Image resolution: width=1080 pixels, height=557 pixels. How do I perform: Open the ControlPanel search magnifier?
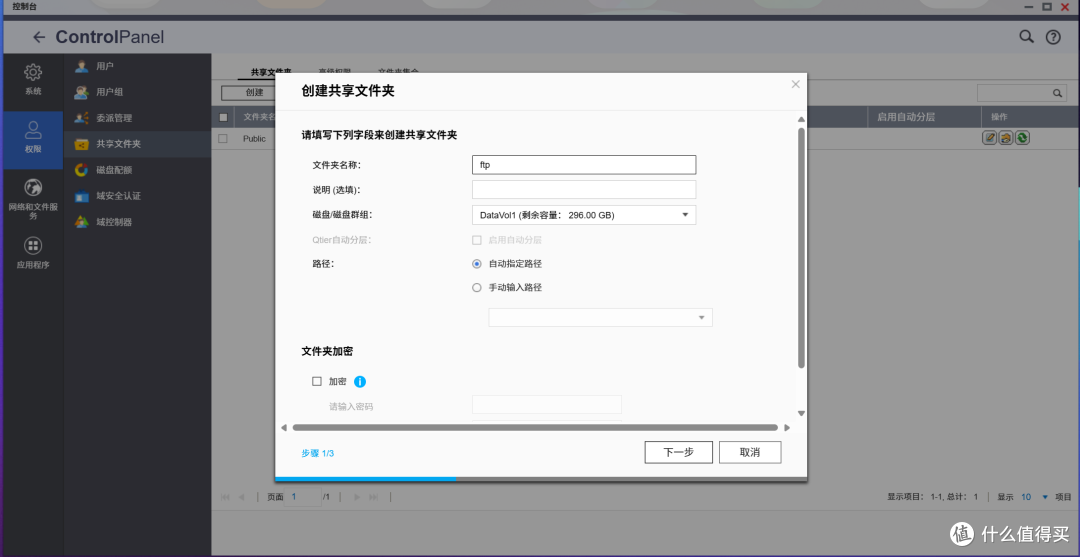[1026, 36]
